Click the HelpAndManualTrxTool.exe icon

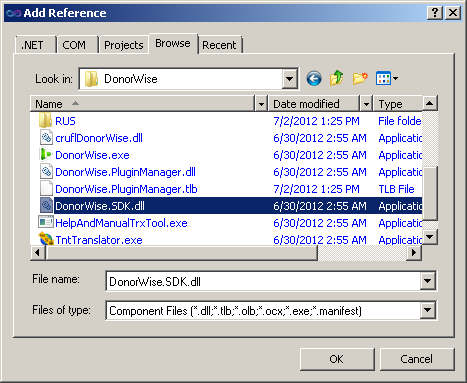click(x=46, y=222)
